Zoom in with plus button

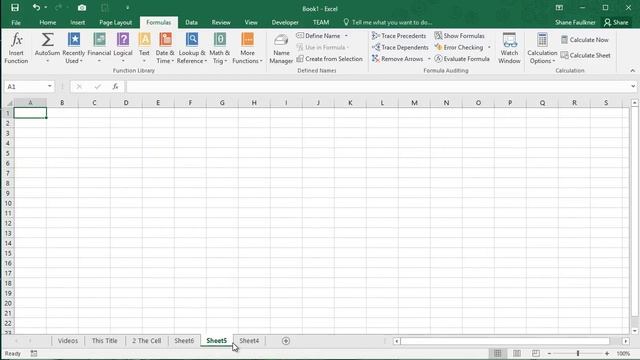[607, 353]
